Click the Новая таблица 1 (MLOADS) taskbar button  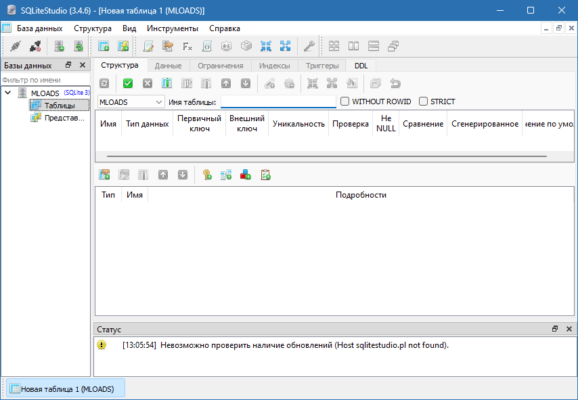pyautogui.click(x=66, y=389)
